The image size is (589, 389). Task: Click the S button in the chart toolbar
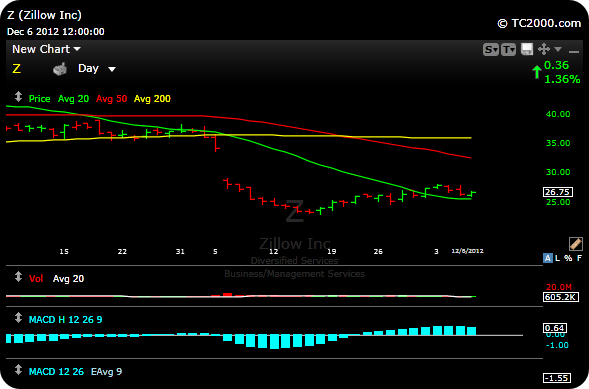point(491,49)
